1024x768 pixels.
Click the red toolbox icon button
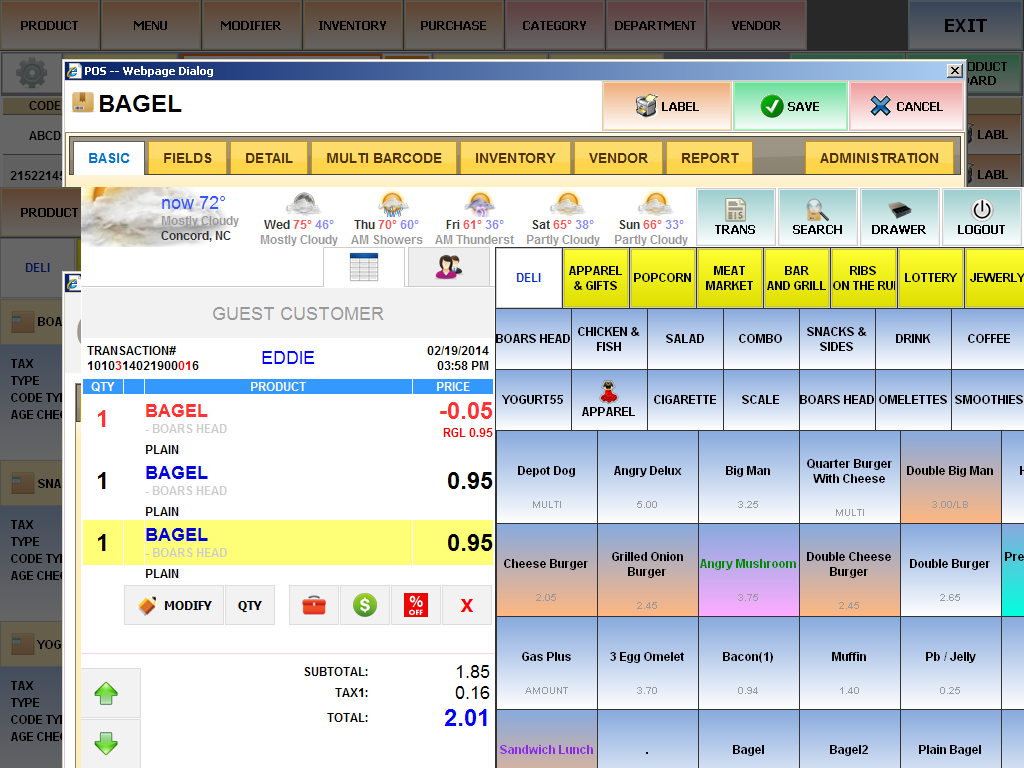(x=313, y=605)
